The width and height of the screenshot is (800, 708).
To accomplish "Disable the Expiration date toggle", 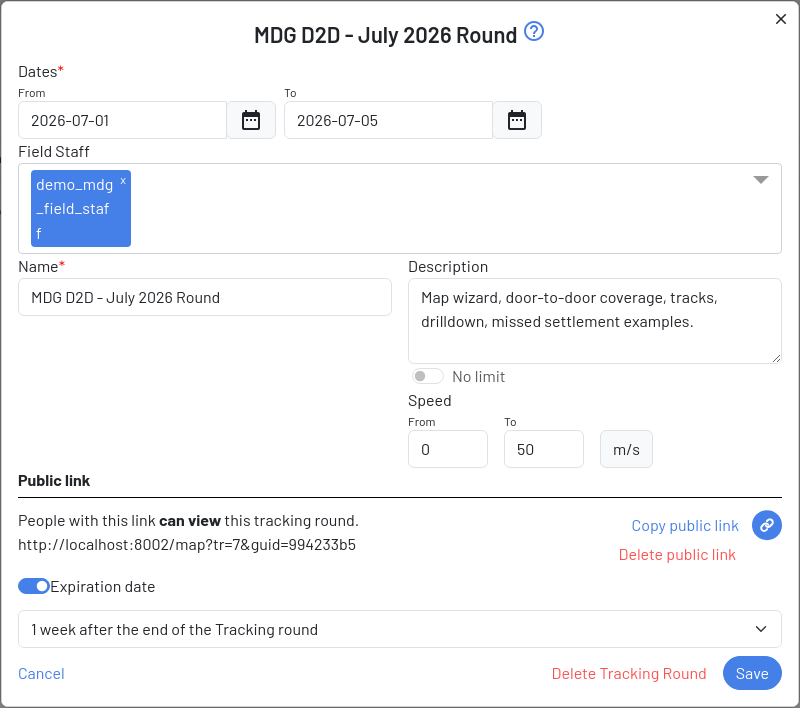I will (x=34, y=586).
